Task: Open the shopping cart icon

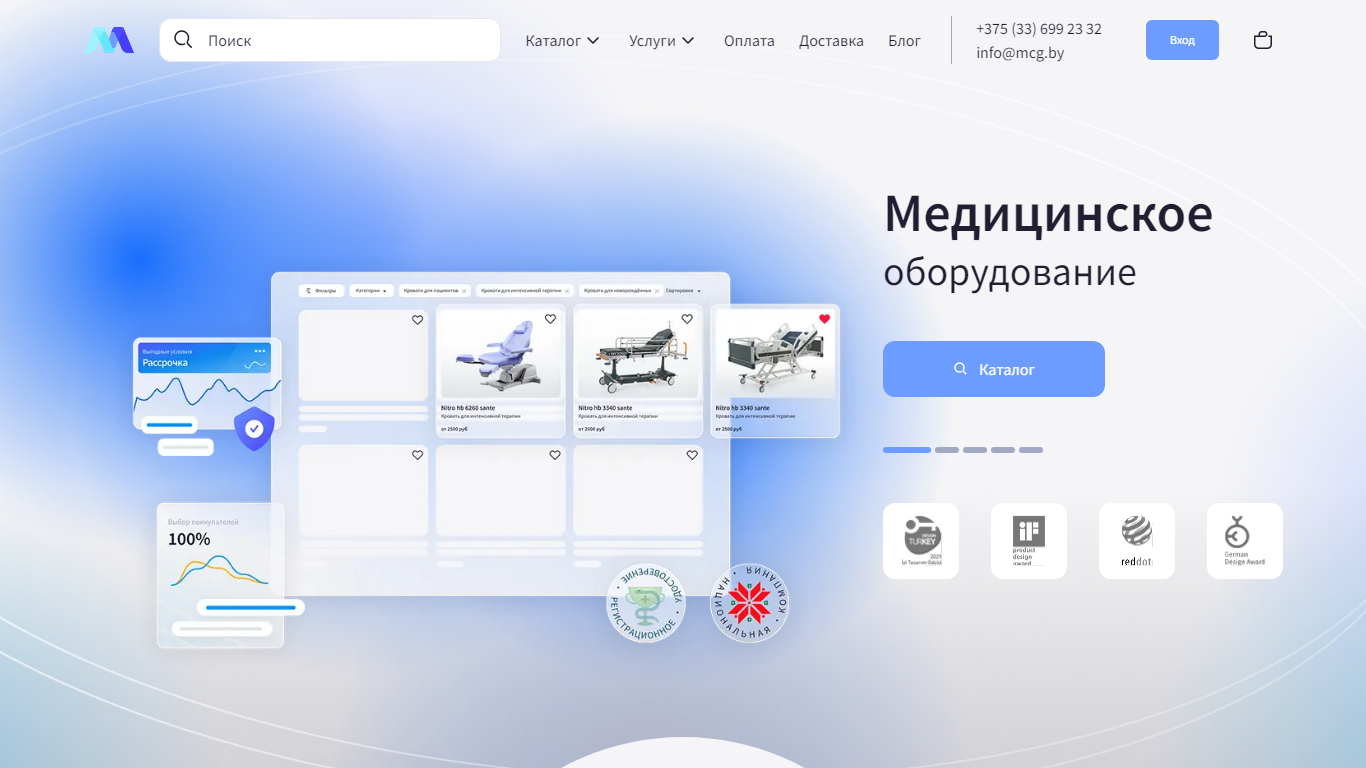Action: pyautogui.click(x=1263, y=40)
